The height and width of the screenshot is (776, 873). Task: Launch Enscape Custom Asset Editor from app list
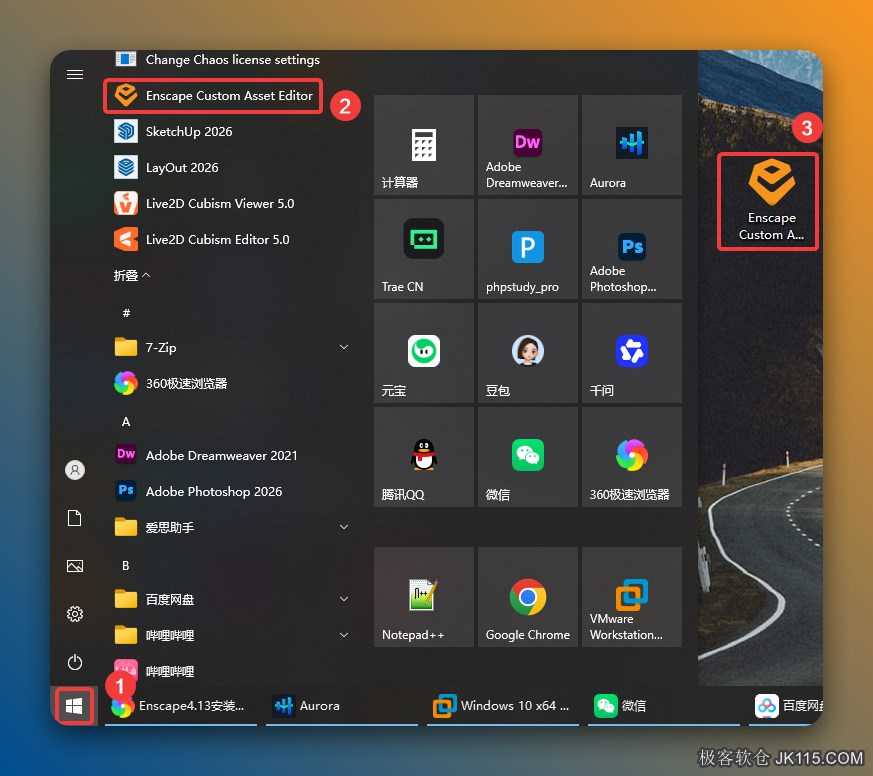[213, 96]
